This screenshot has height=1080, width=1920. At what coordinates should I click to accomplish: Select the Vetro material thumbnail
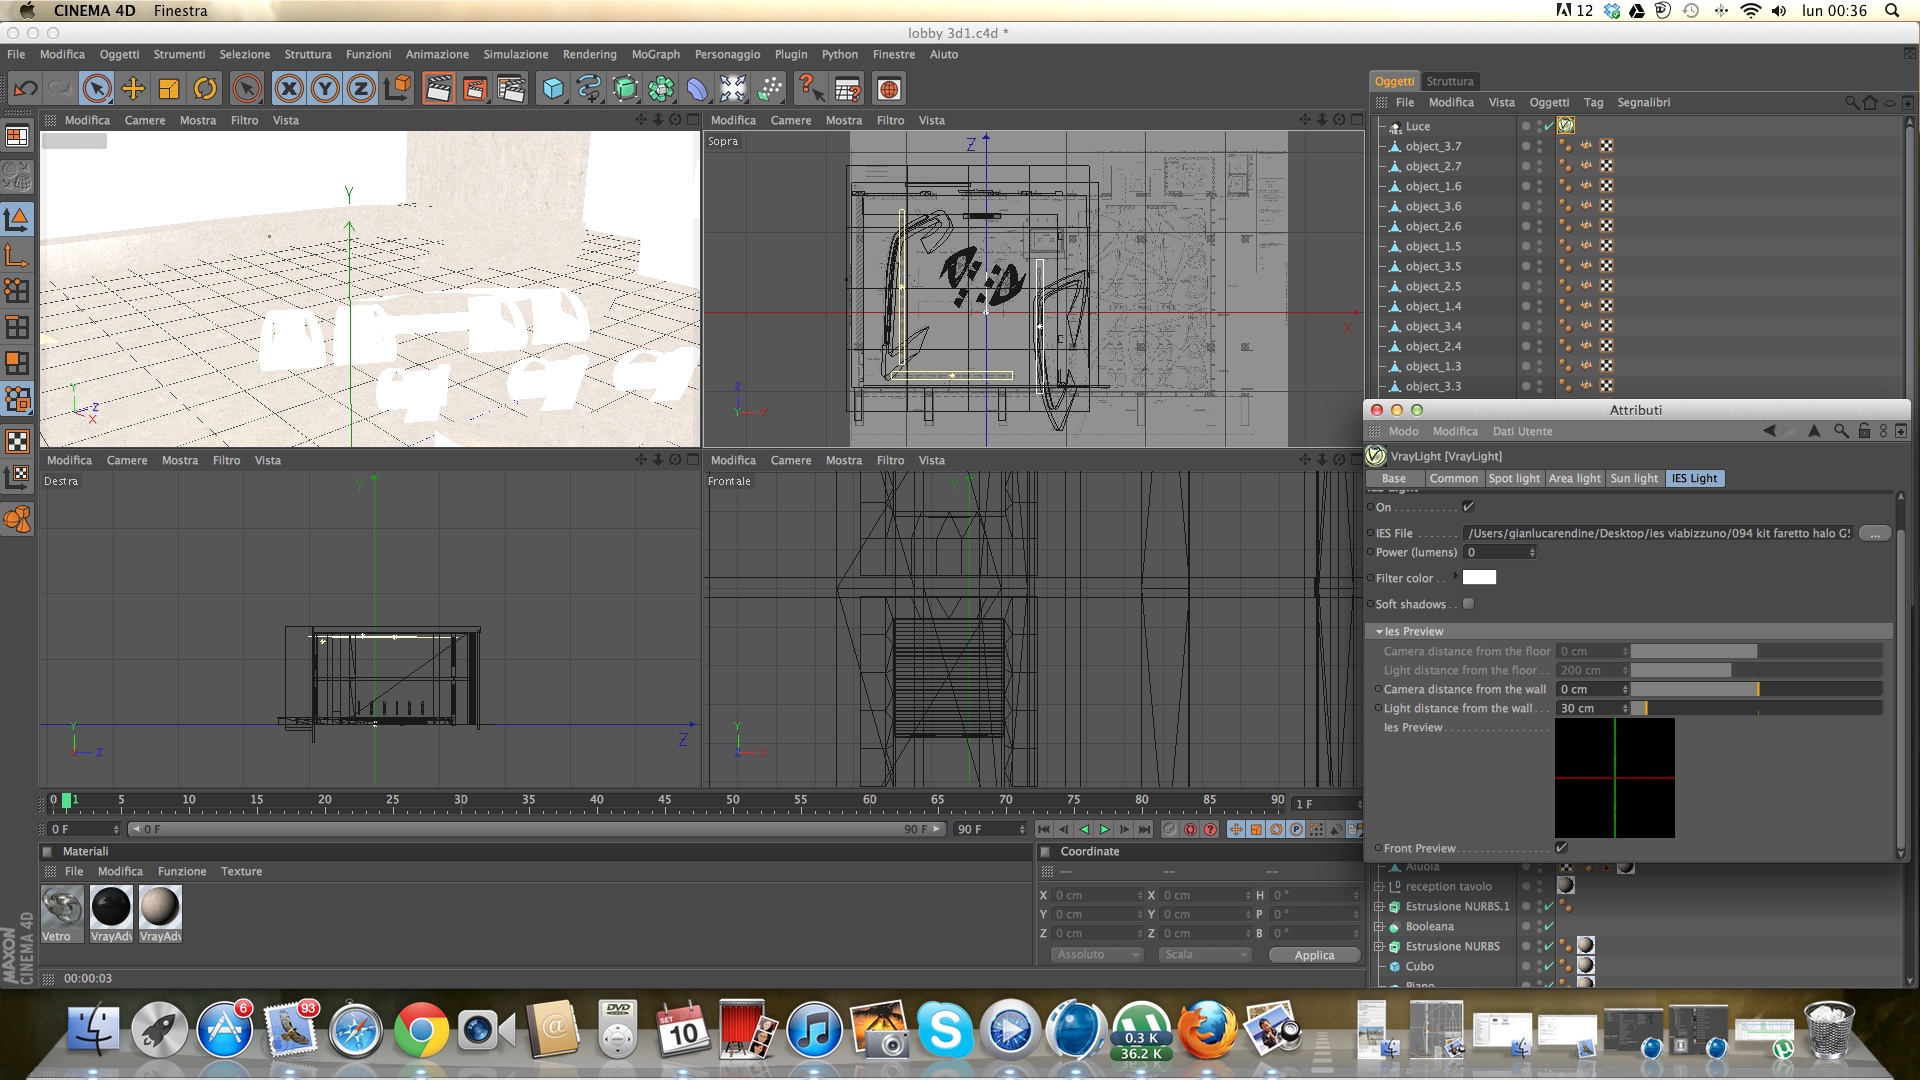pyautogui.click(x=62, y=908)
